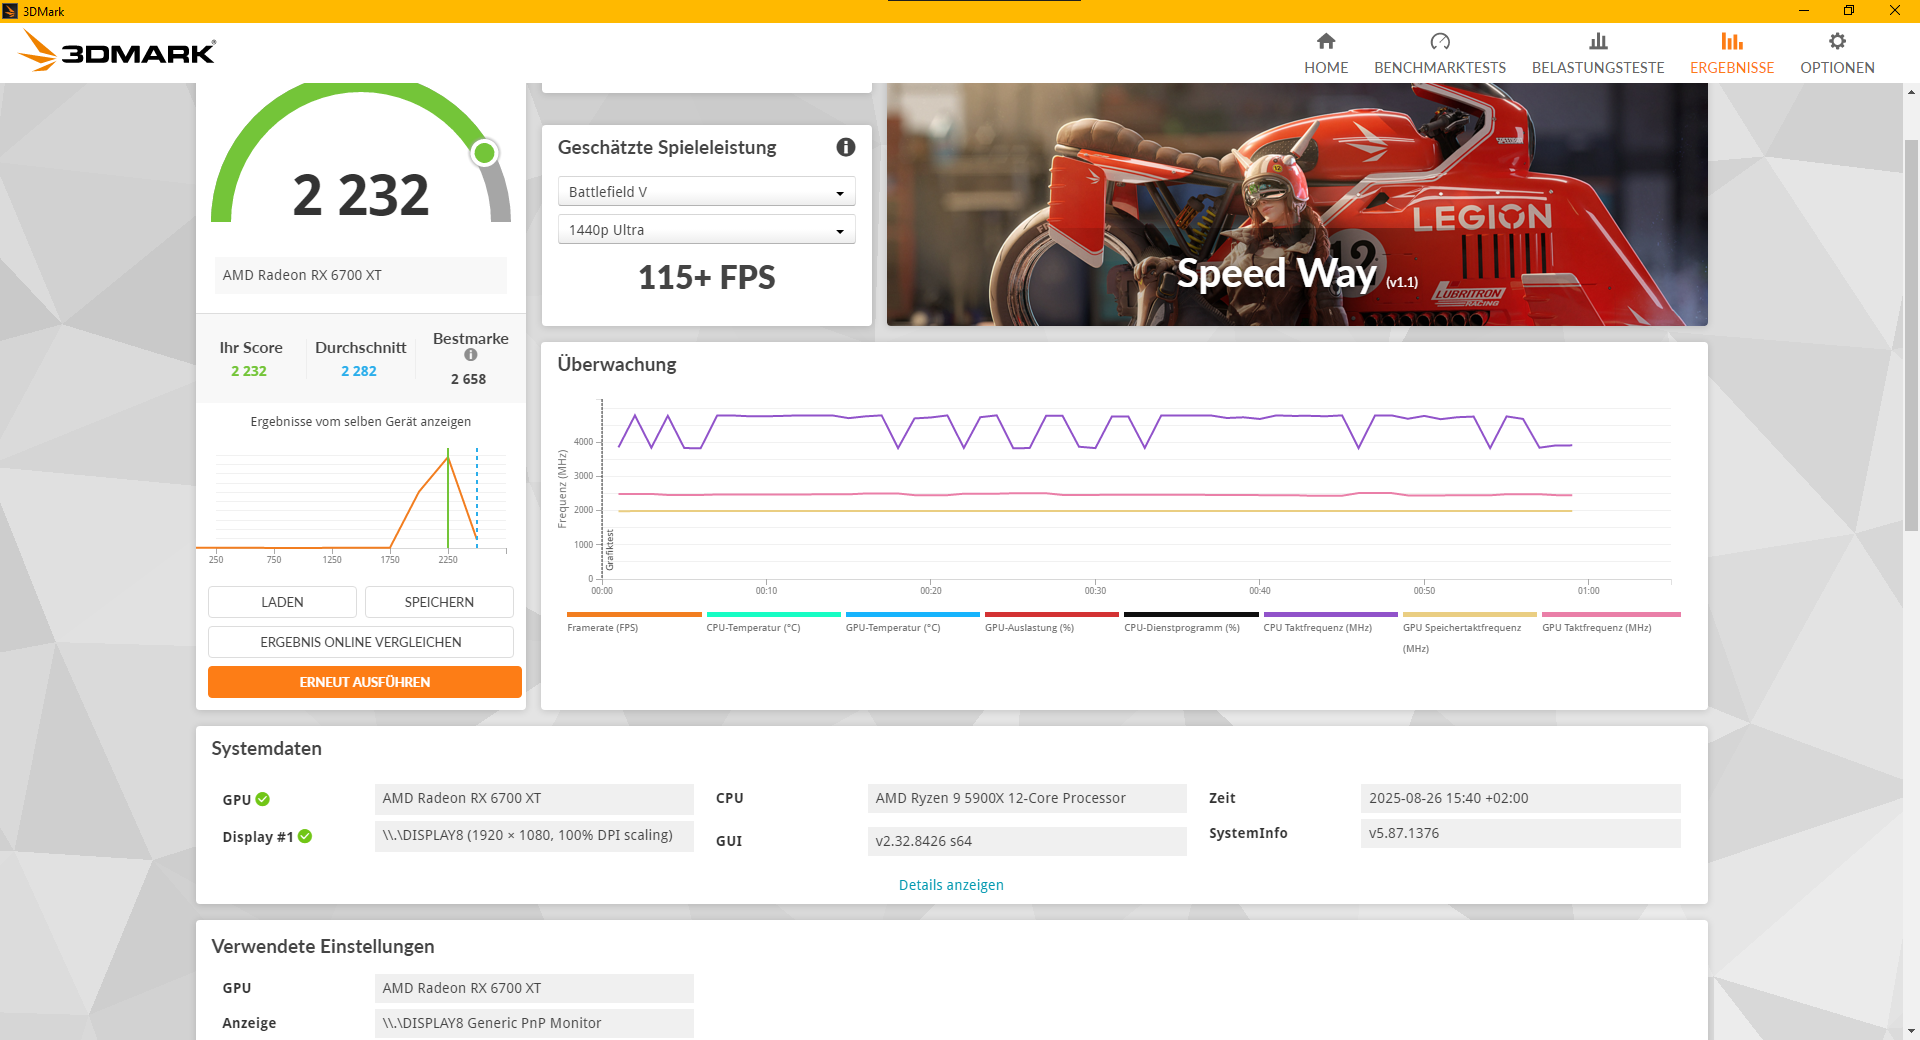
Task: Click the Optionen gear icon
Action: tap(1837, 41)
